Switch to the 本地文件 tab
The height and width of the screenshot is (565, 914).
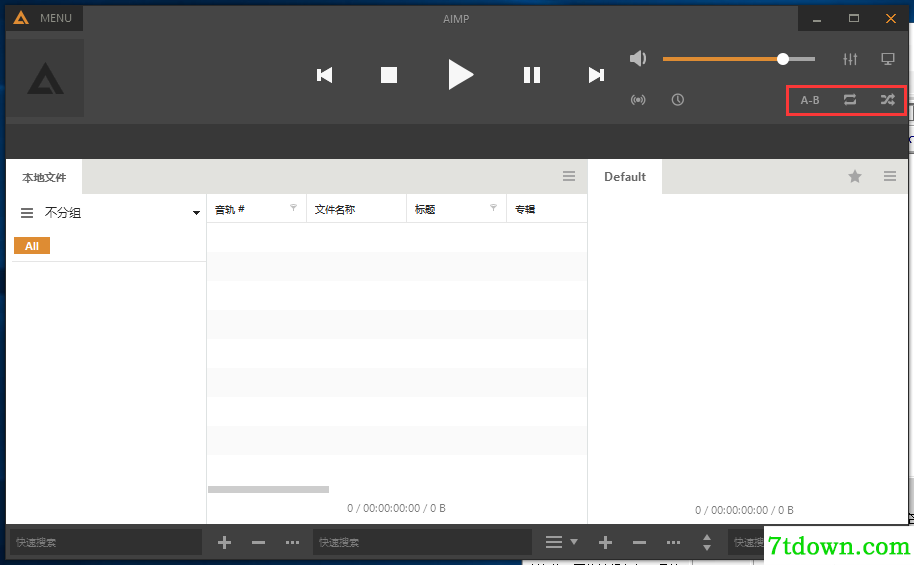coord(44,177)
